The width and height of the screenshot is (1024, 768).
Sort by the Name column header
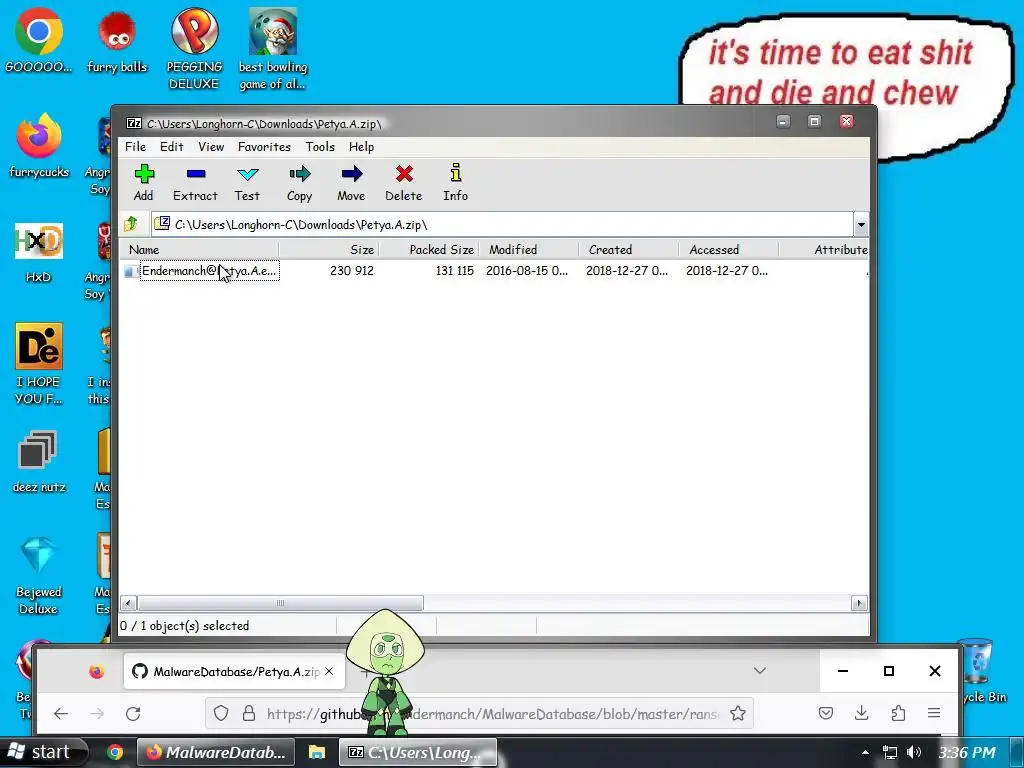199,249
